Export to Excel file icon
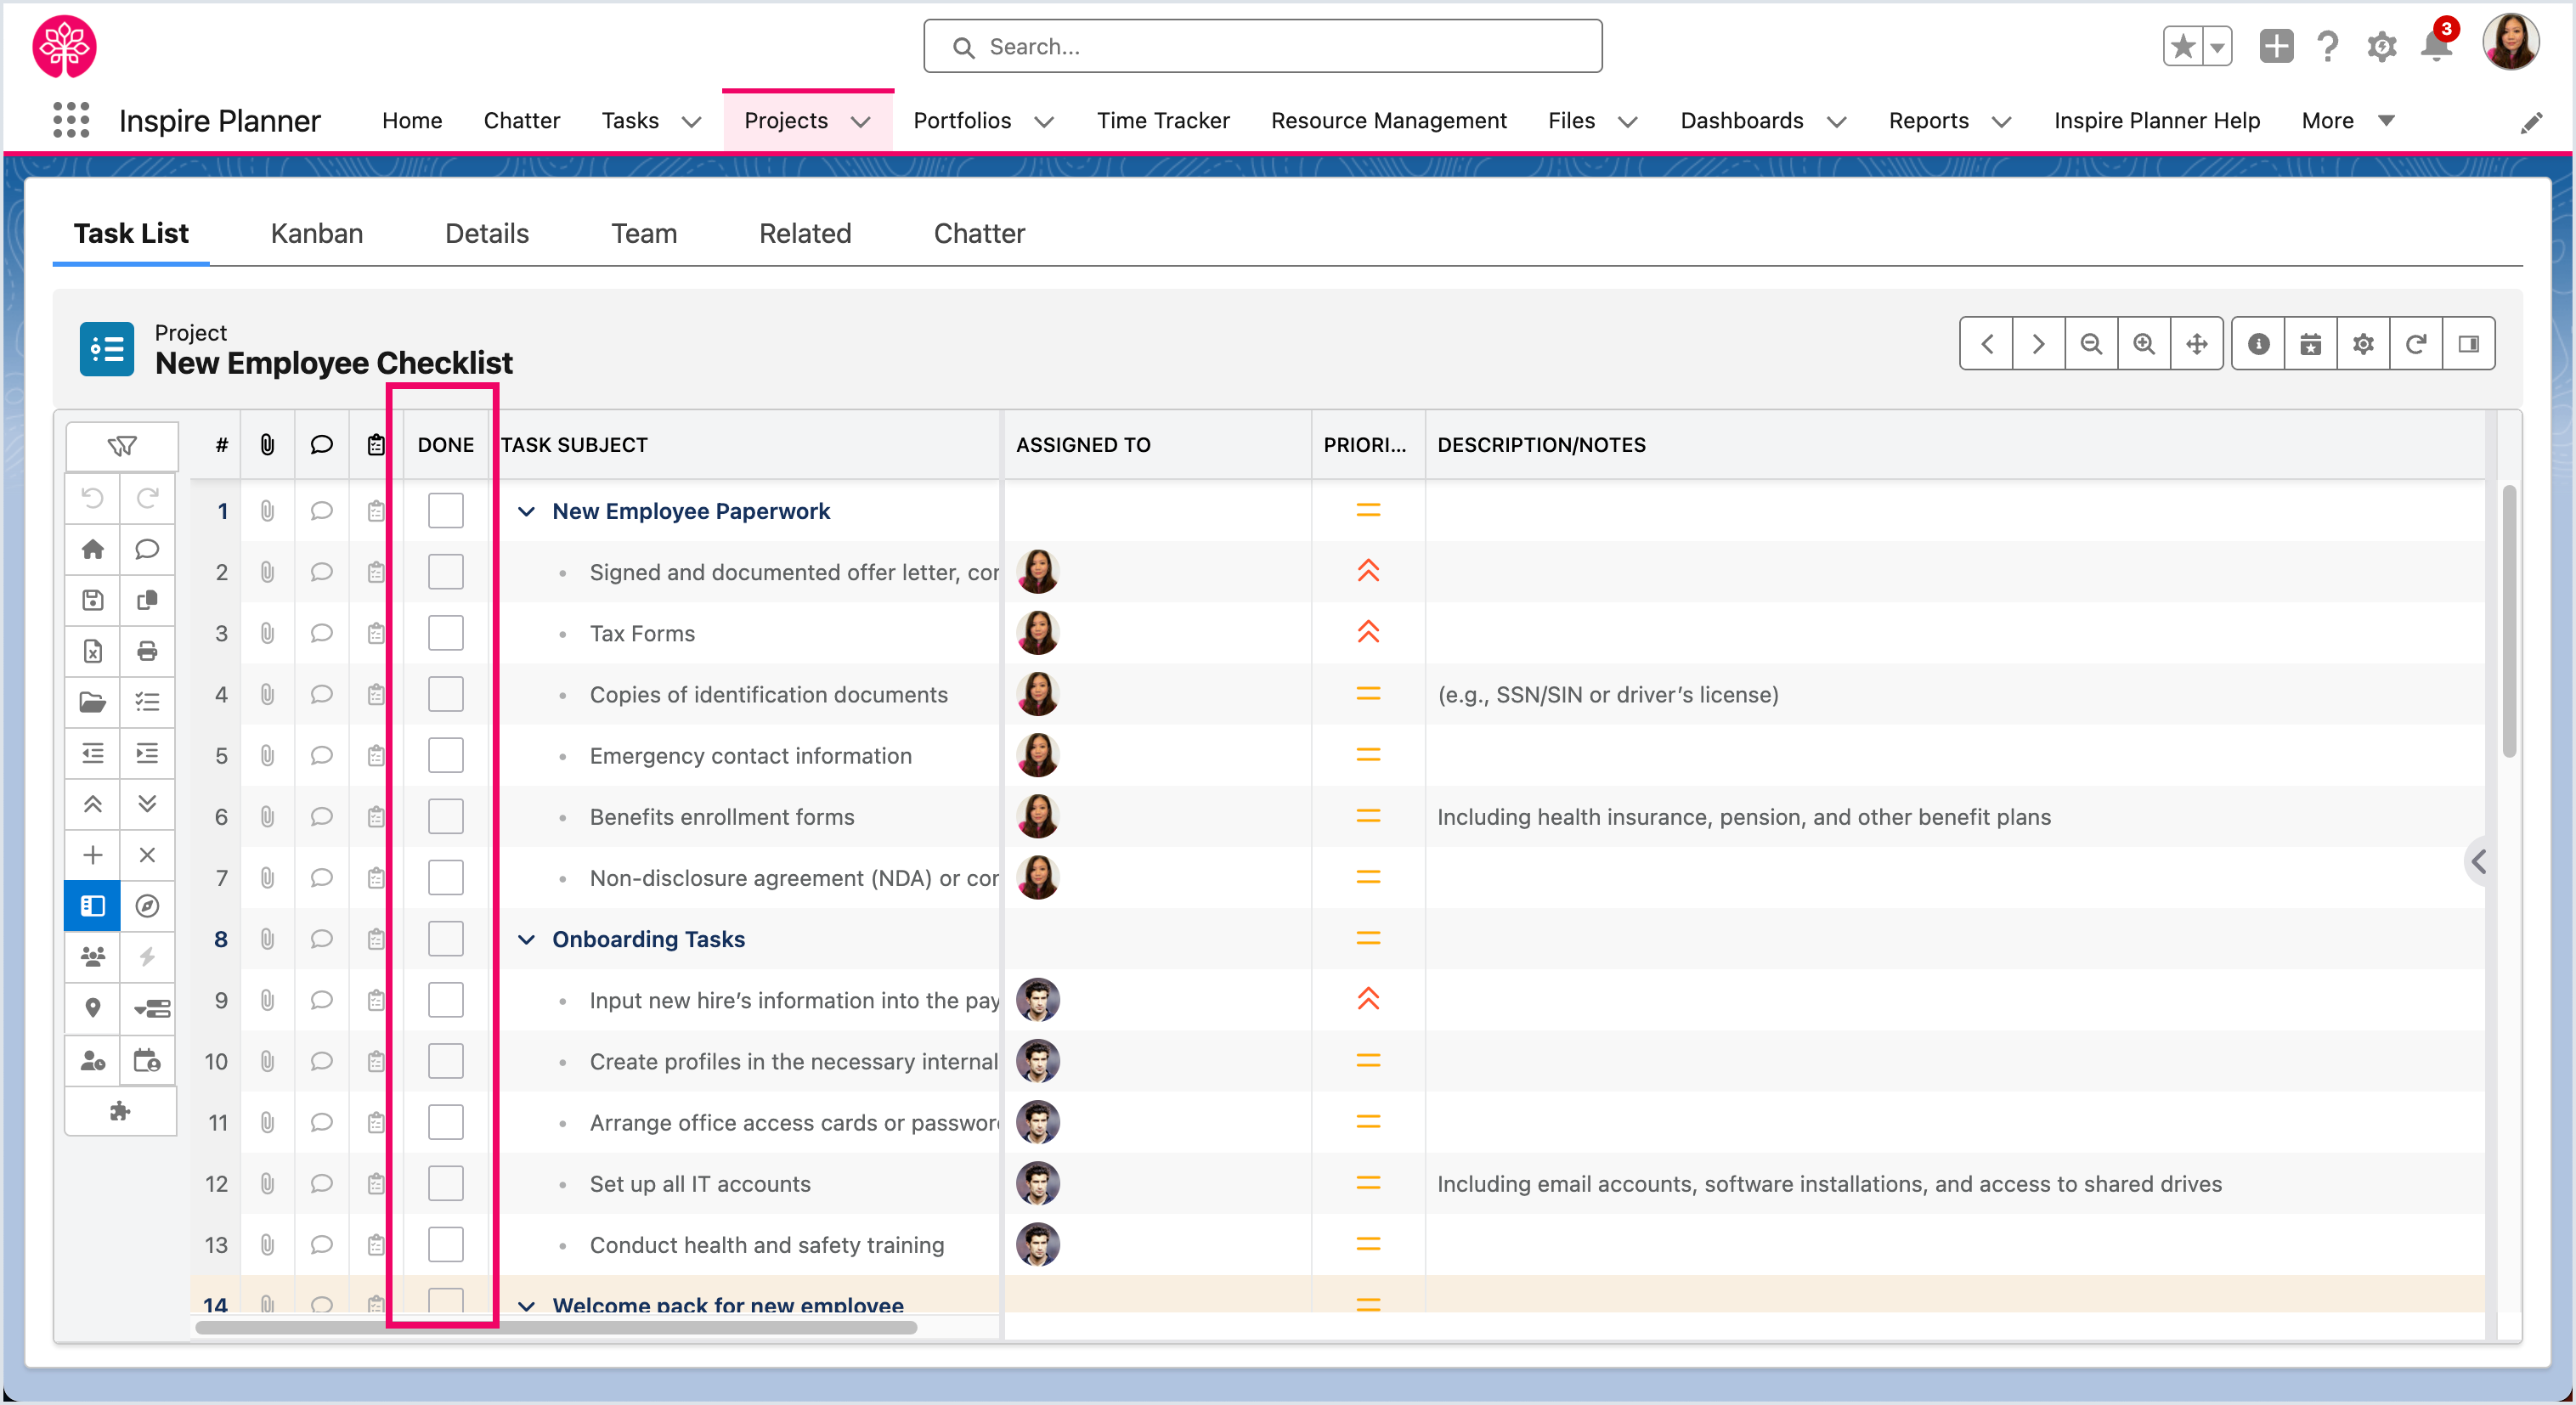The image size is (2576, 1405). 93,651
